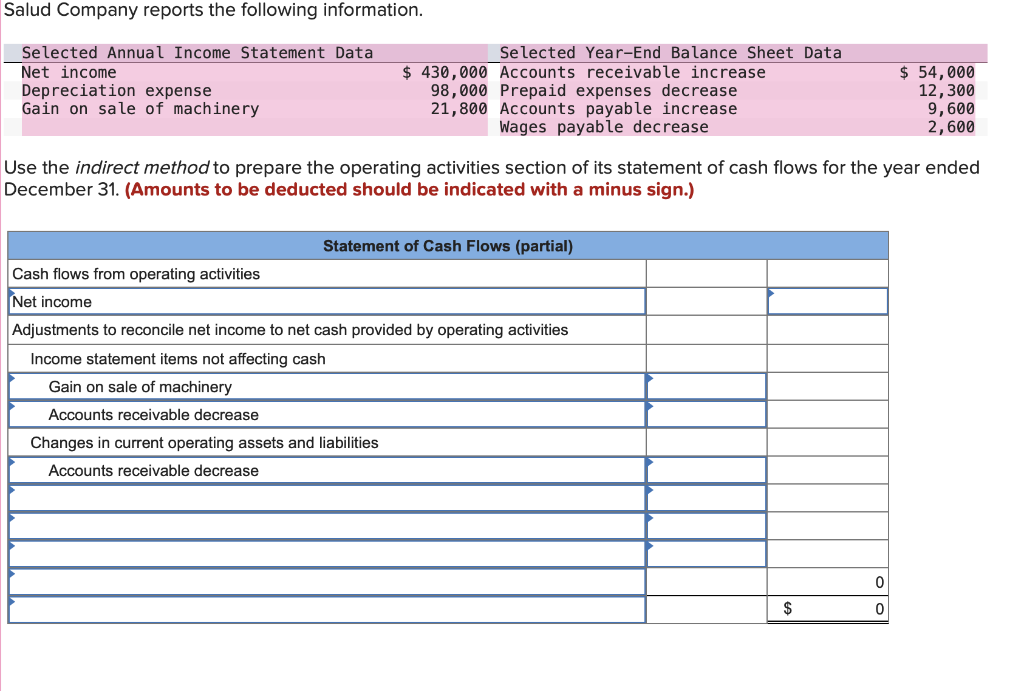
Task: Click the '9,600' accounts payable value
Action: (x=951, y=108)
